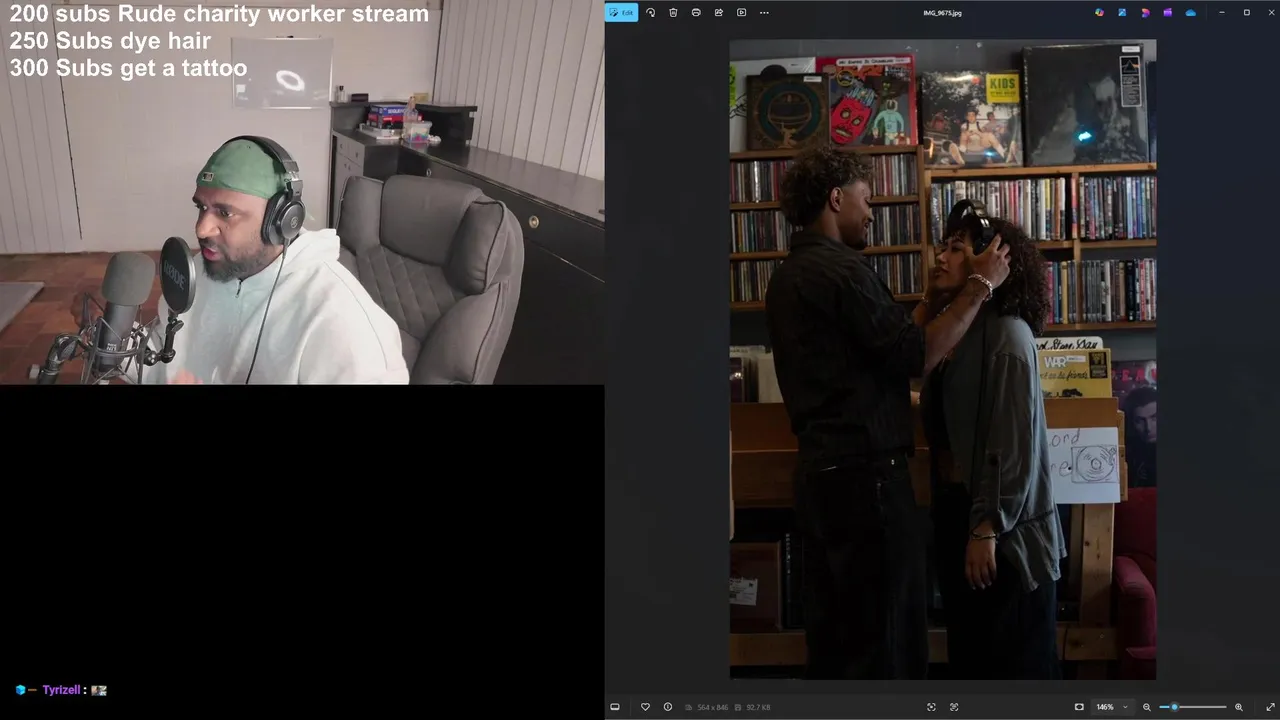1280x720 pixels.
Task: Click the Tyrizell chat username
Action: pos(61,690)
